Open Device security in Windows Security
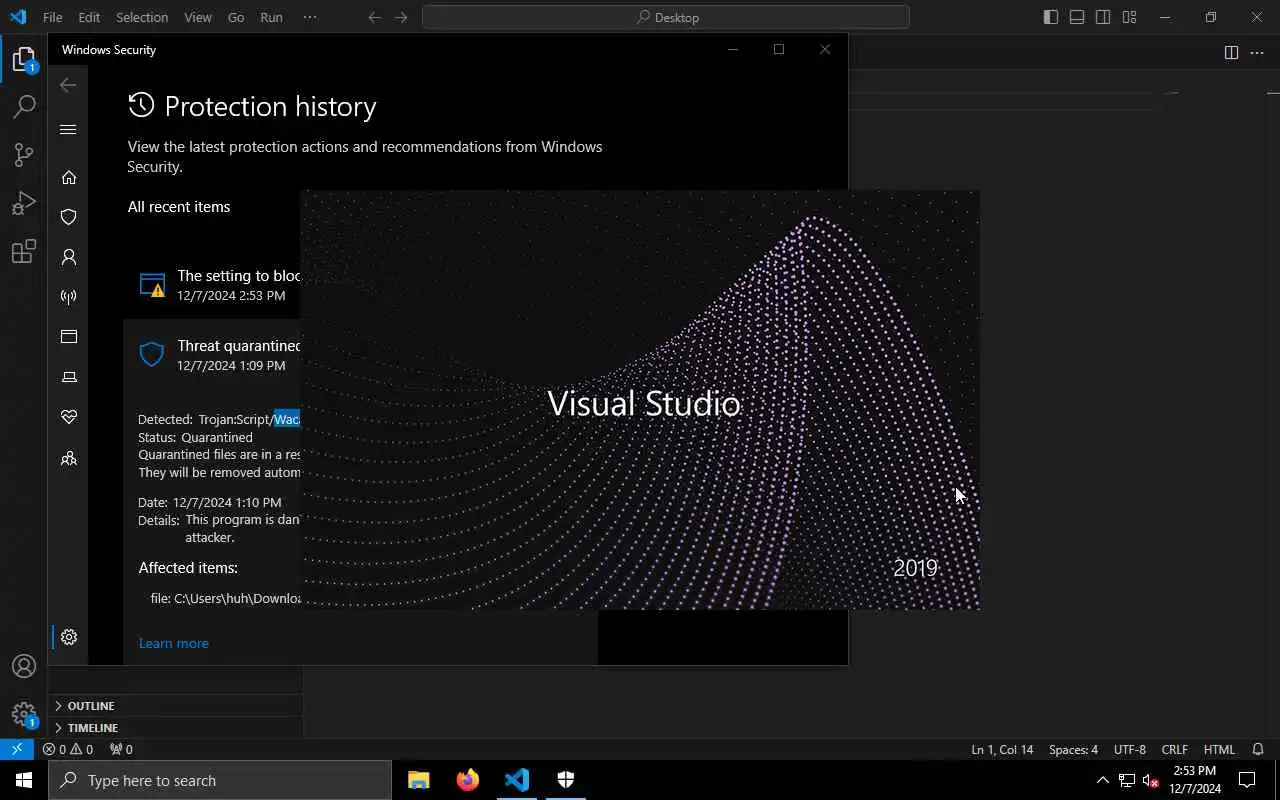The width and height of the screenshot is (1280, 800). [x=69, y=377]
